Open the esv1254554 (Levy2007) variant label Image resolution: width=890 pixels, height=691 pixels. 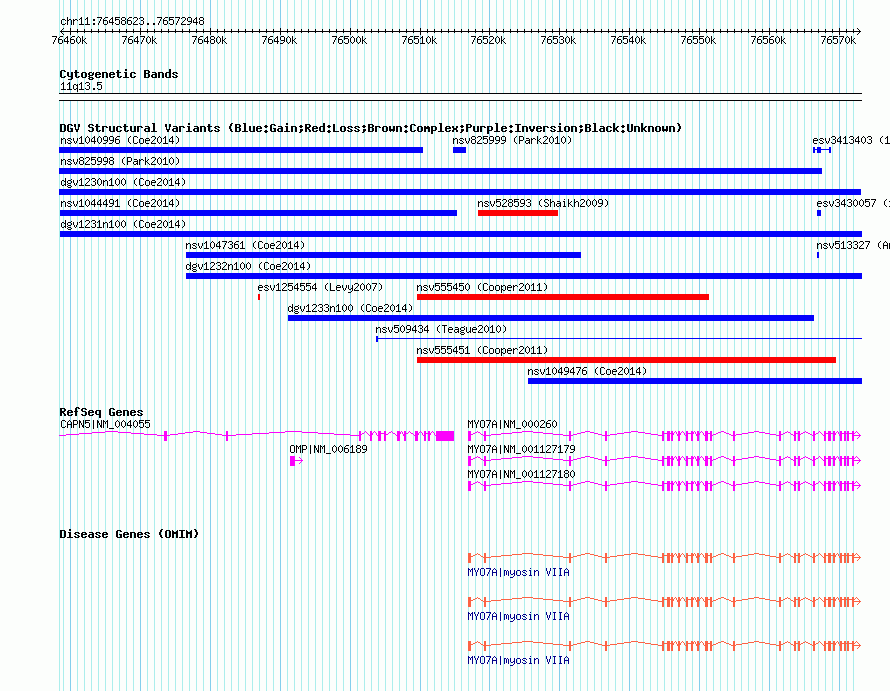pos(320,287)
